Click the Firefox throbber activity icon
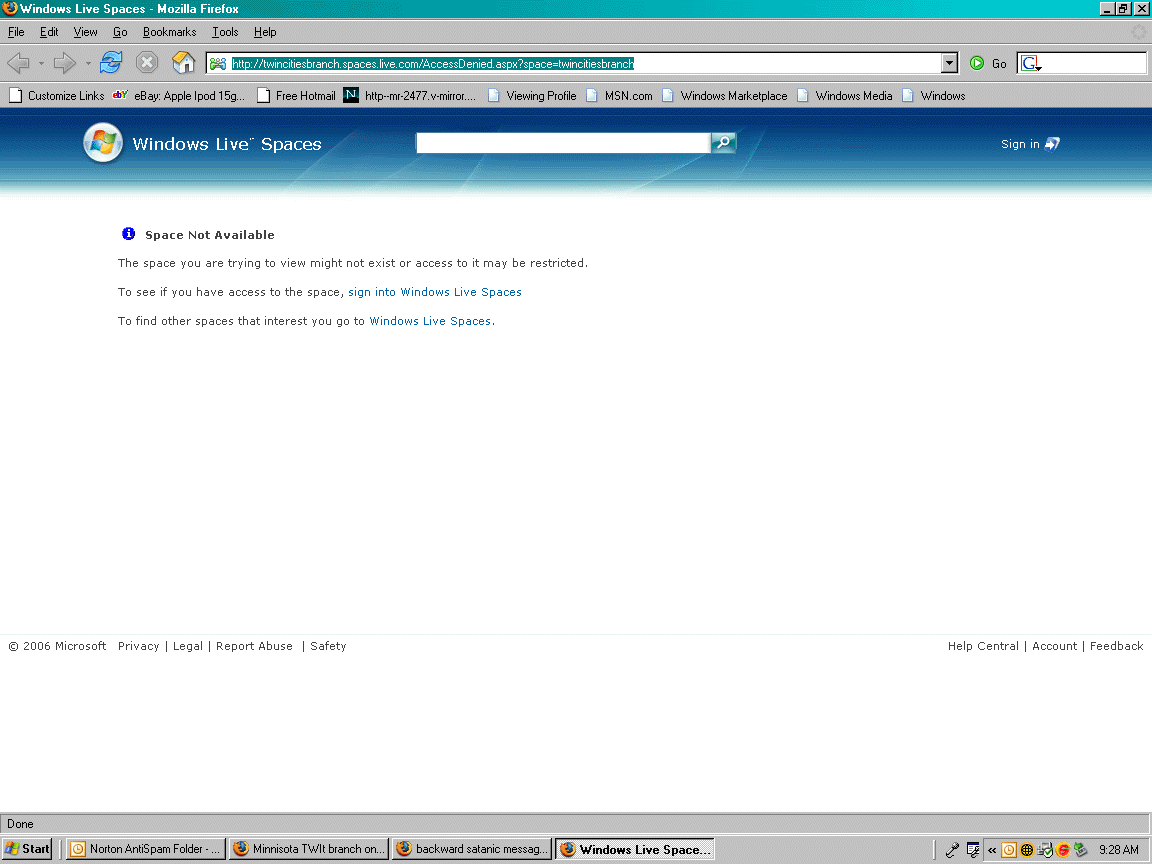This screenshot has width=1152, height=864. pyautogui.click(x=1138, y=32)
